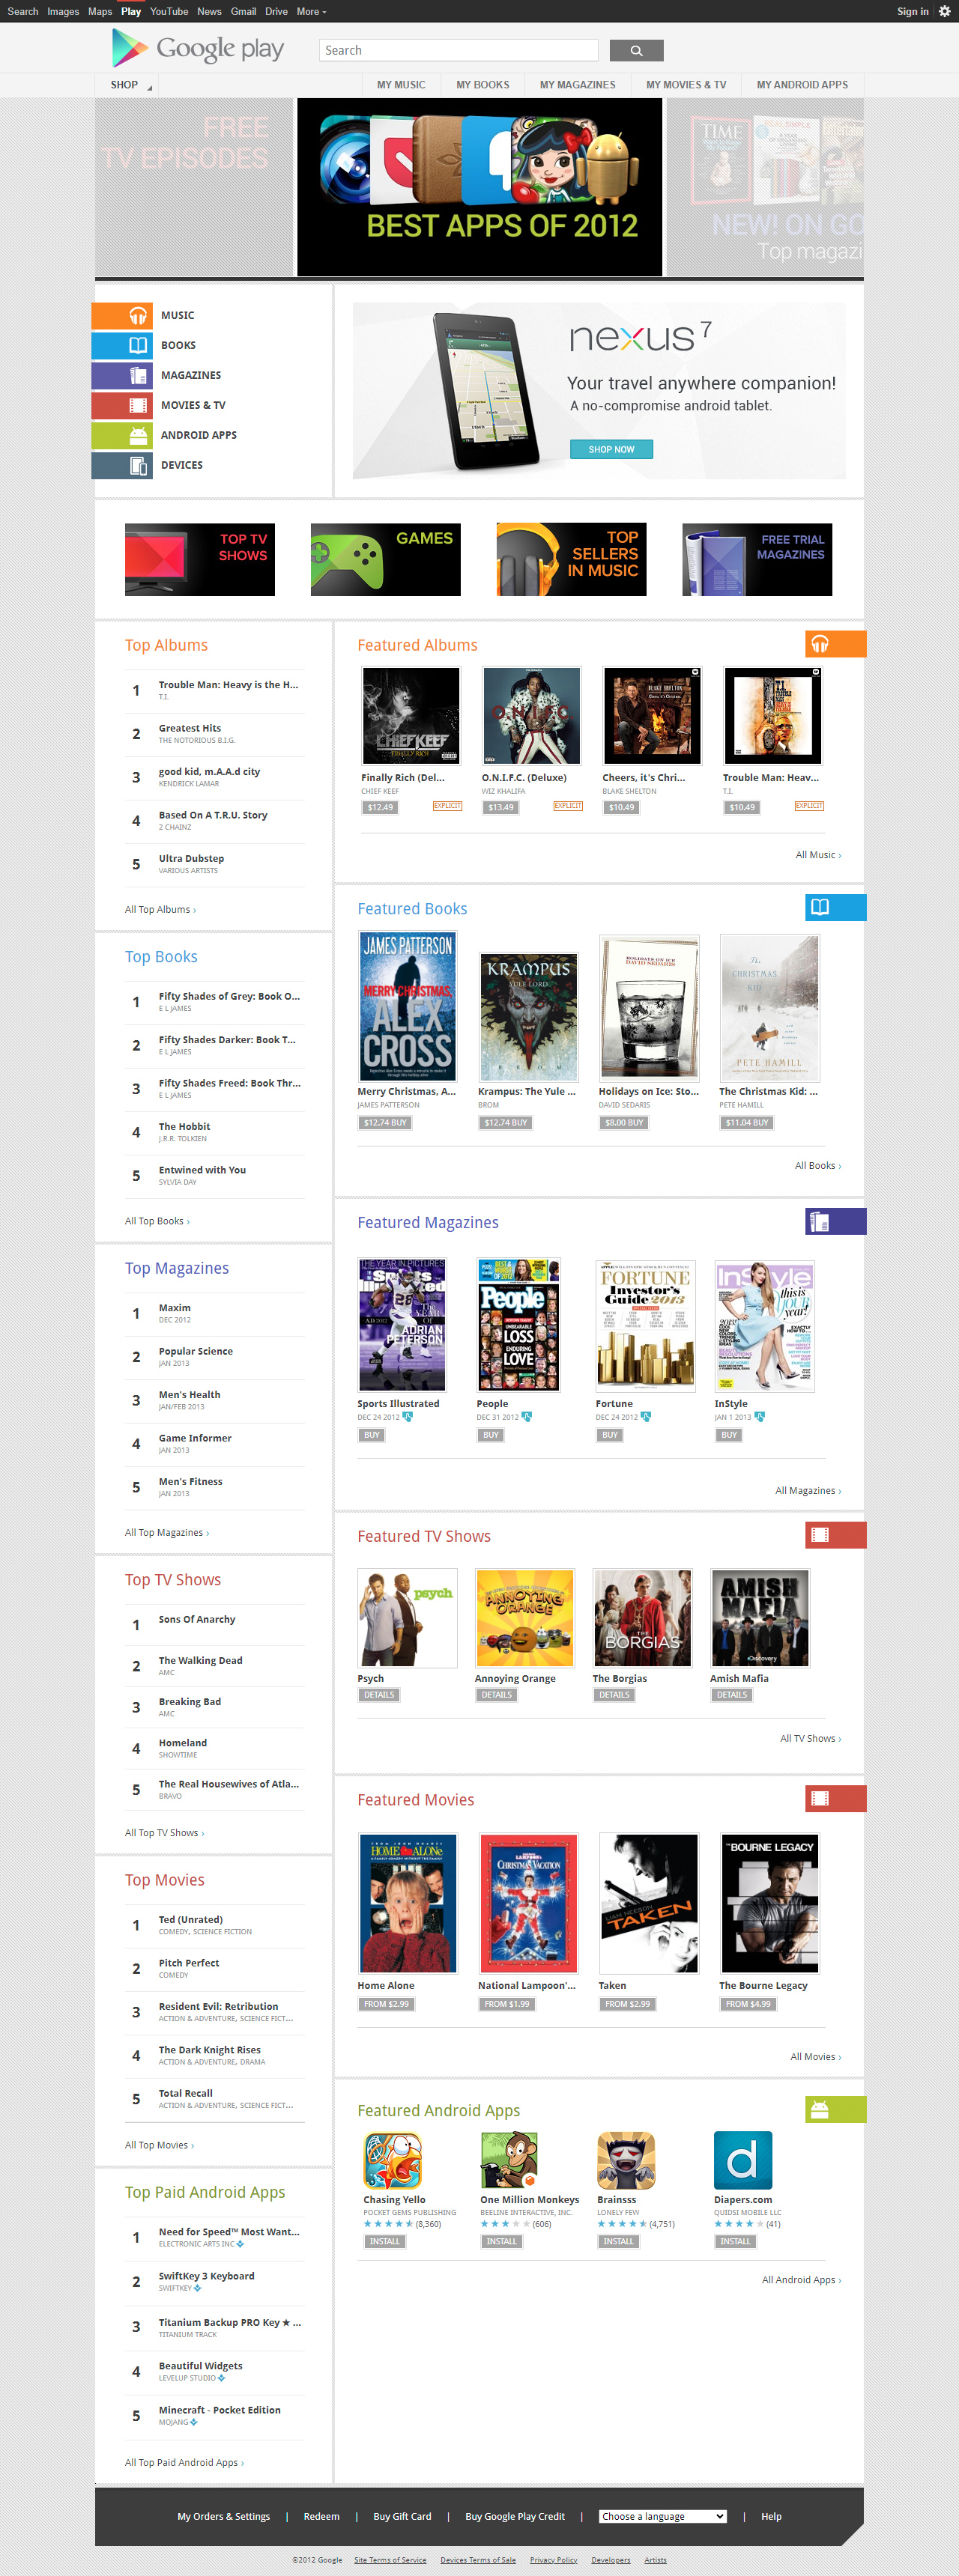Open All Top Paid Android Apps list
The height and width of the screenshot is (2576, 959).
coord(184,2462)
